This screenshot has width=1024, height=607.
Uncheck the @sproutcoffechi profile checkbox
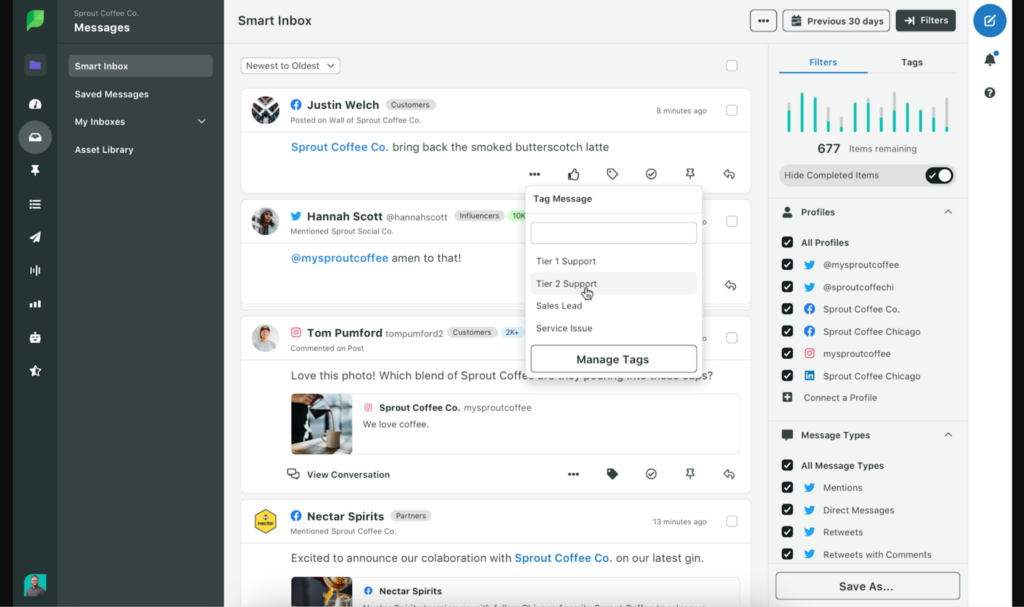coord(787,287)
